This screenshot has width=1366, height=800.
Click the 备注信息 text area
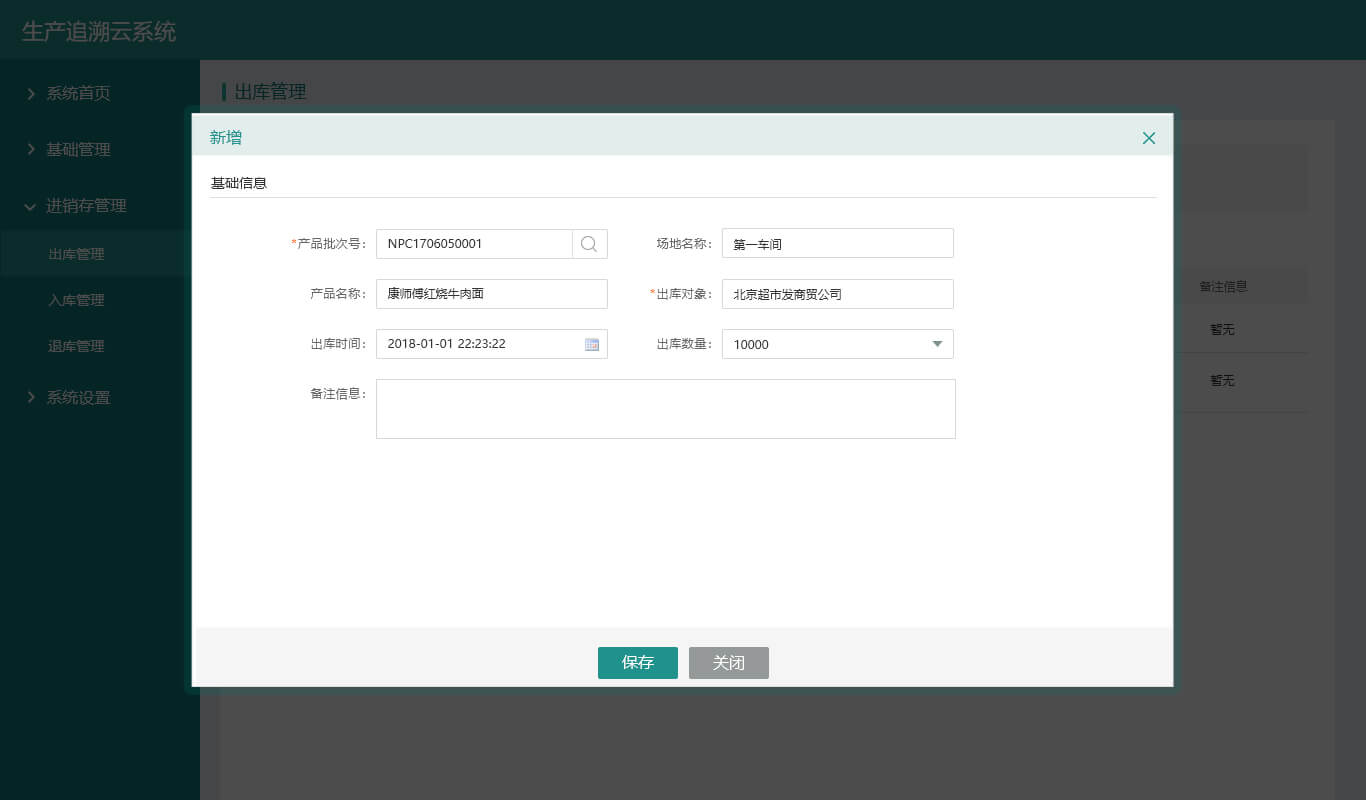tap(665, 409)
